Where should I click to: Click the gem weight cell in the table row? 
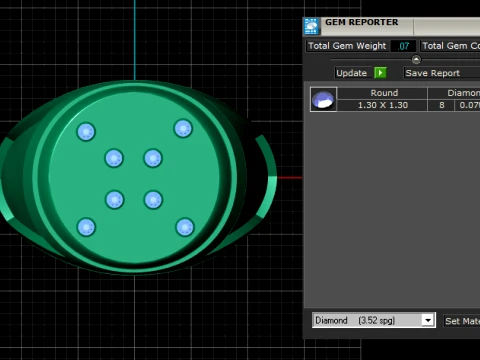coord(468,105)
